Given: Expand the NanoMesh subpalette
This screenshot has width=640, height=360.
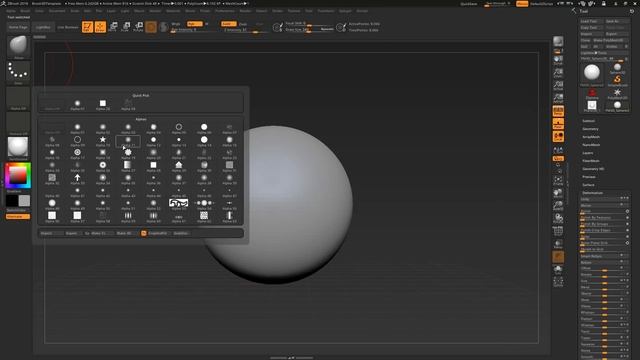Looking at the screenshot, I should point(591,145).
